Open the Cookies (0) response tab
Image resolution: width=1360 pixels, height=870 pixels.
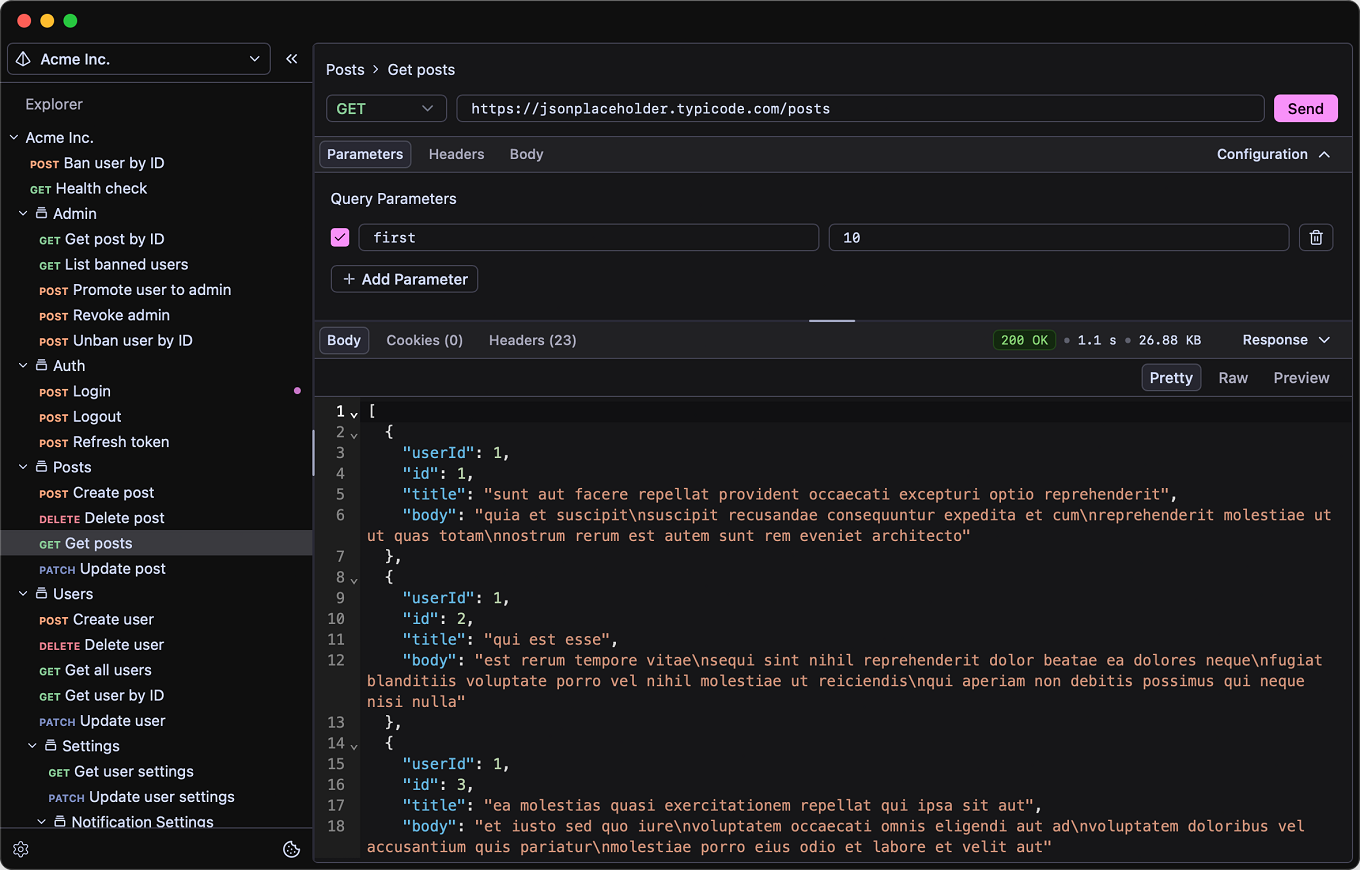(x=424, y=340)
